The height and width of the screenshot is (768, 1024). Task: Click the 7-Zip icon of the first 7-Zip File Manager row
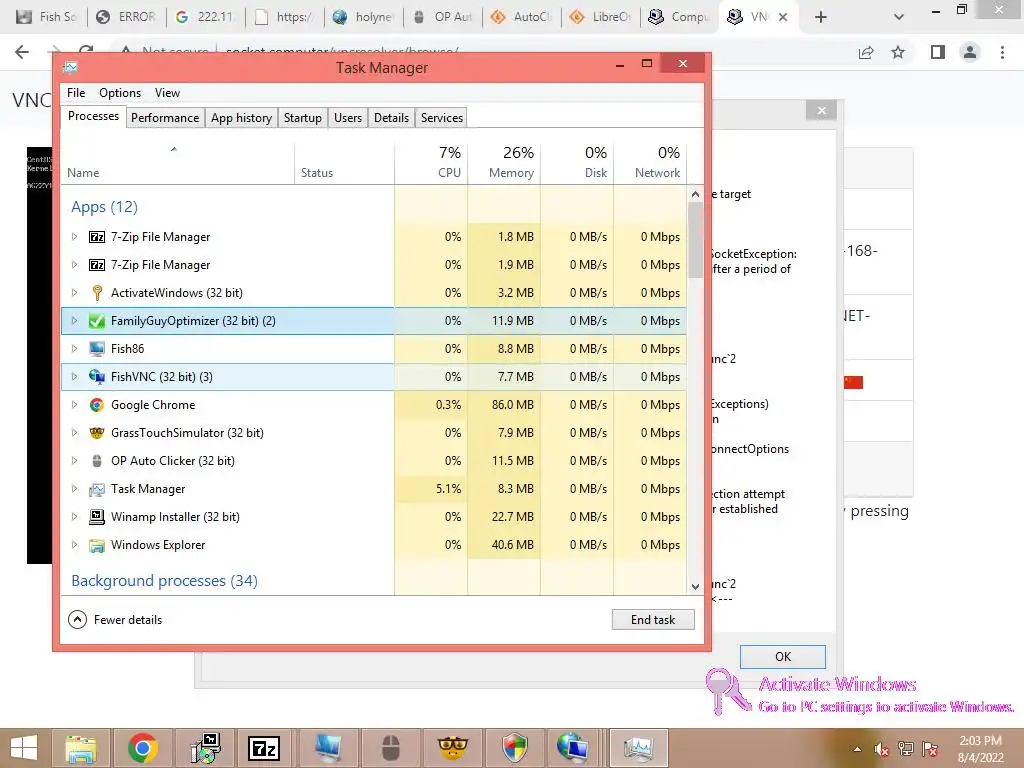pos(97,237)
